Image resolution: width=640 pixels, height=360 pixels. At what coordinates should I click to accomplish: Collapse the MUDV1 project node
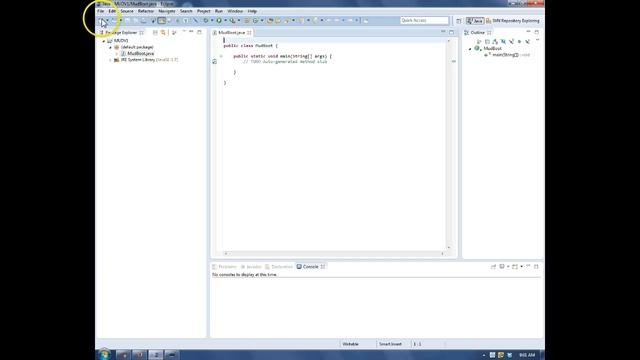pyautogui.click(x=104, y=41)
